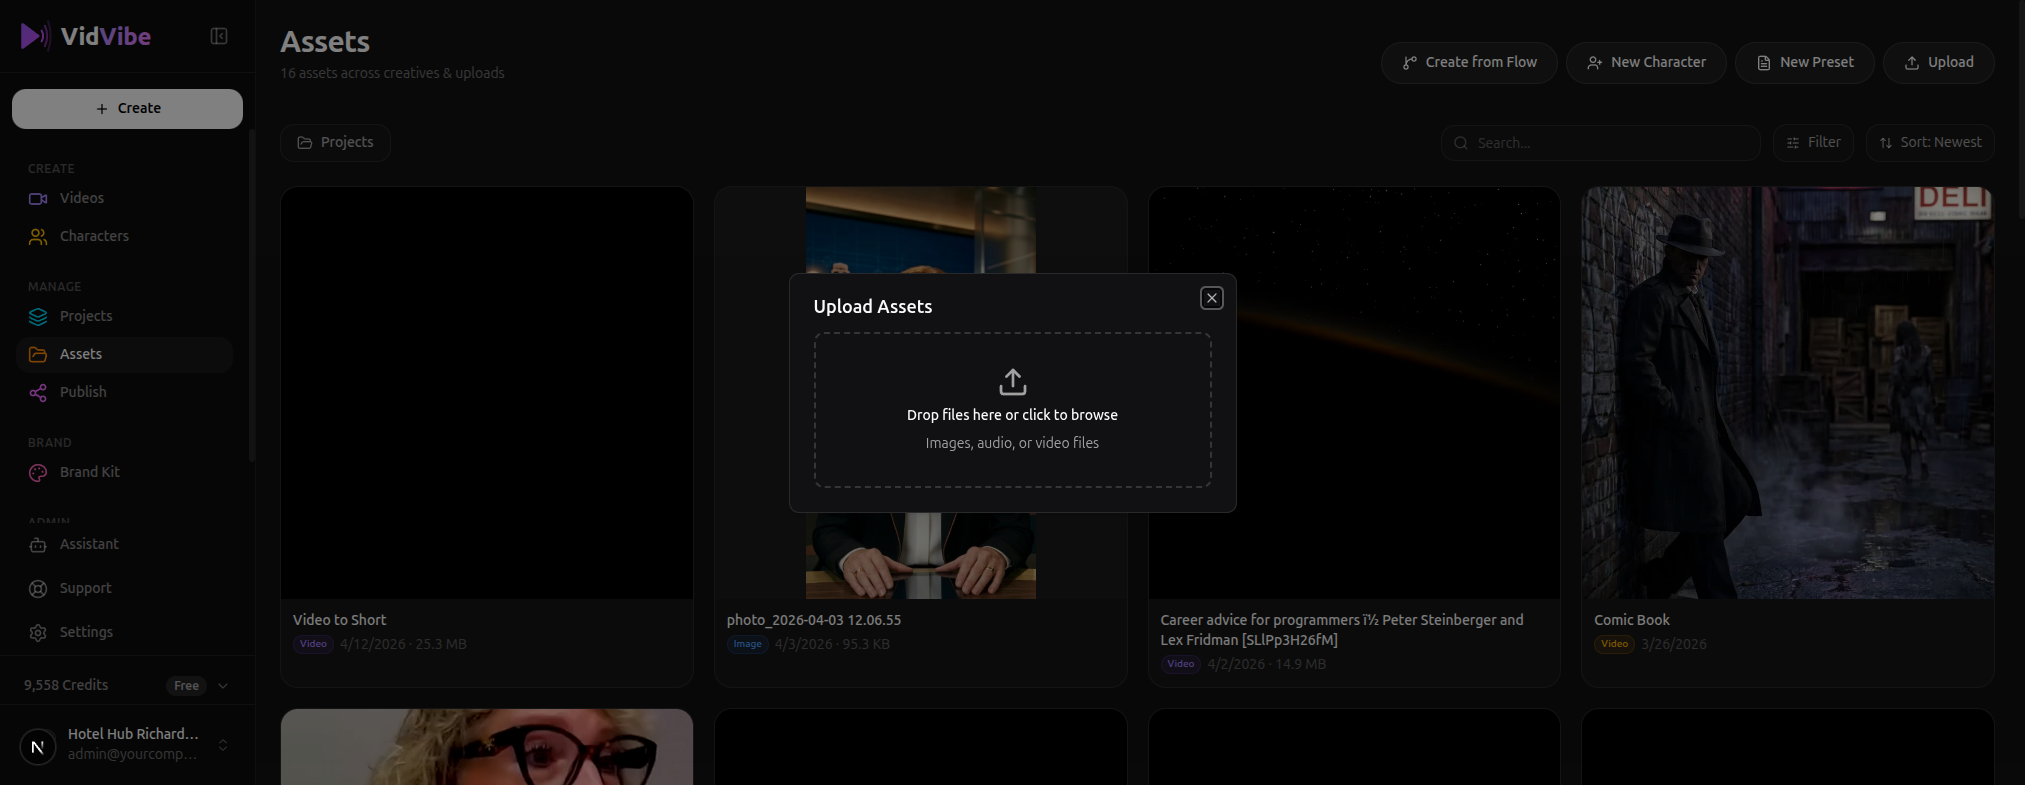Focus the Search assets field
This screenshot has width=2025, height=785.
tap(1600, 143)
